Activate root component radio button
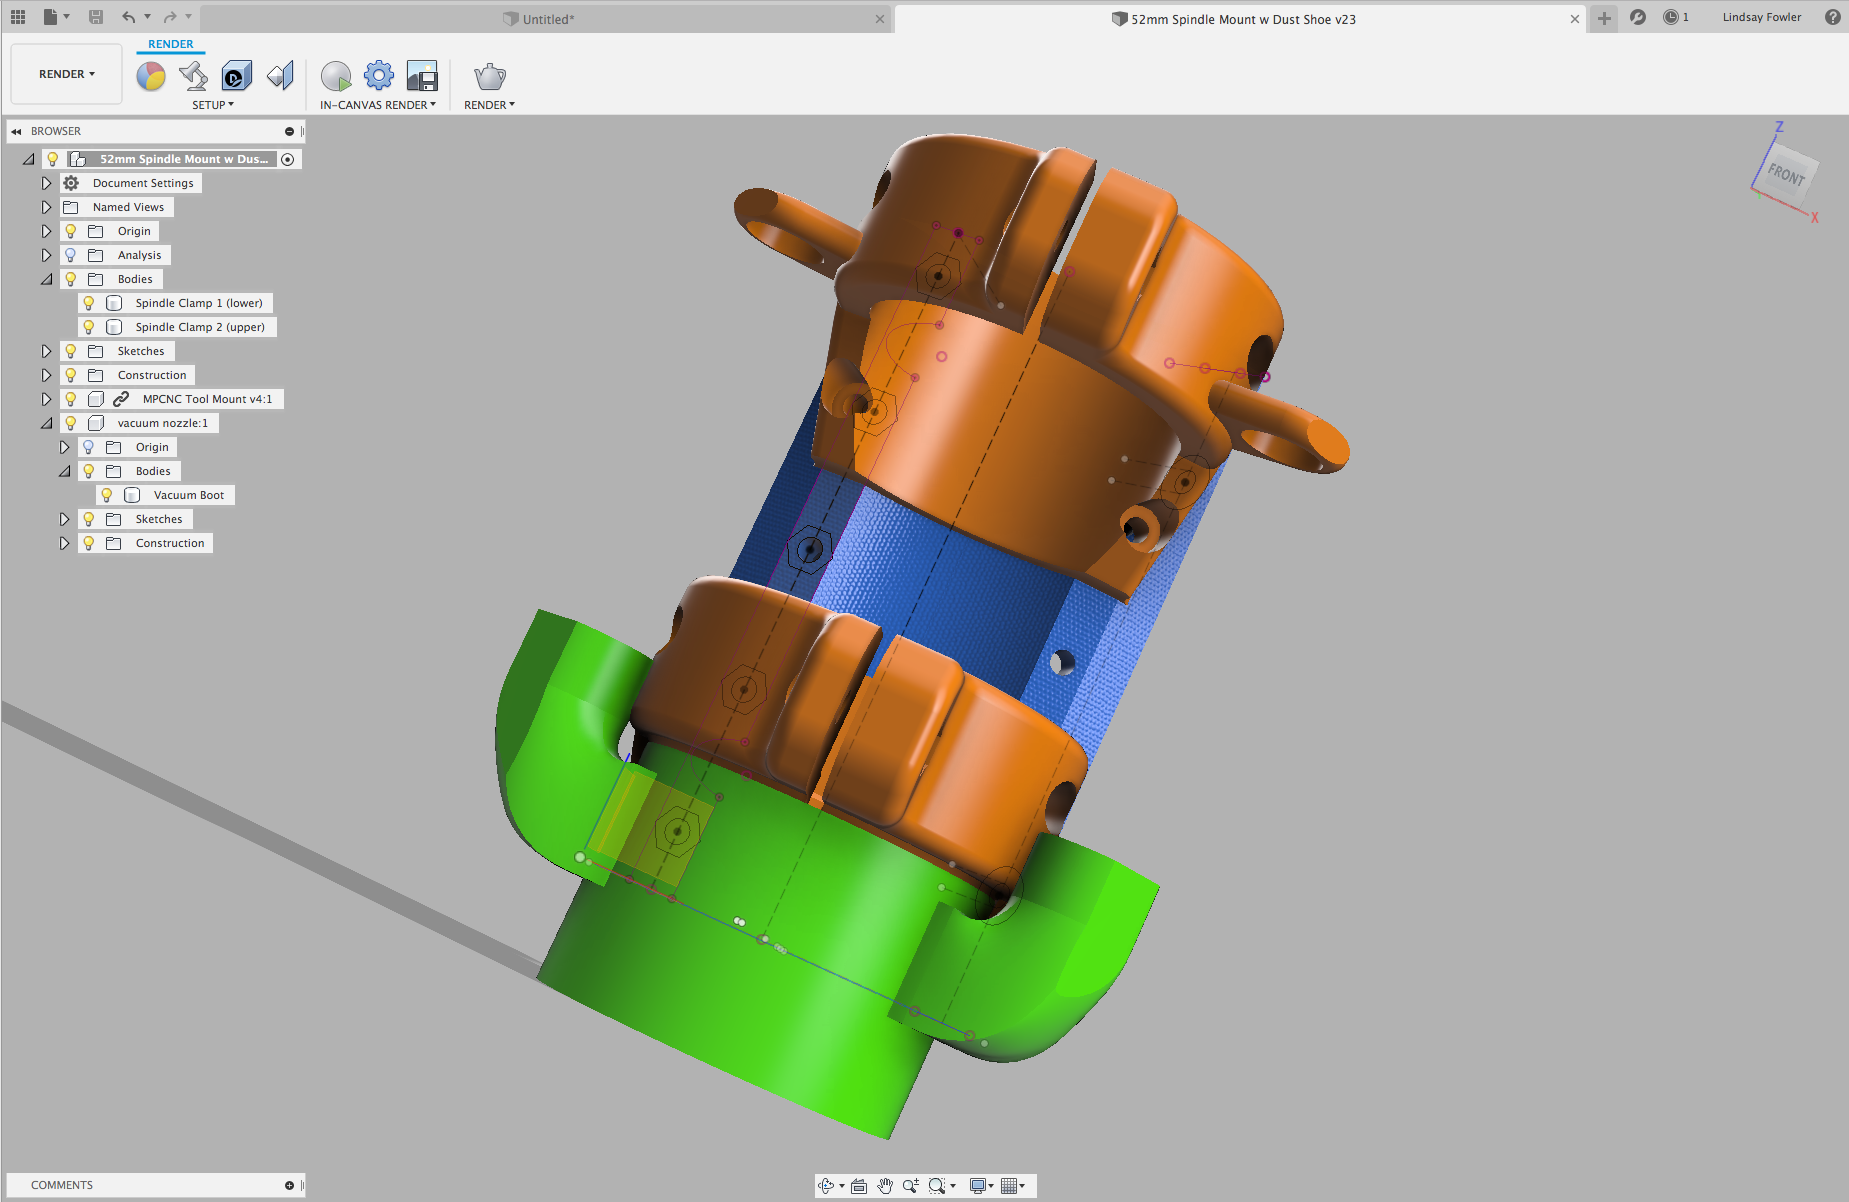Screen dimensions: 1849x1202 [288, 159]
